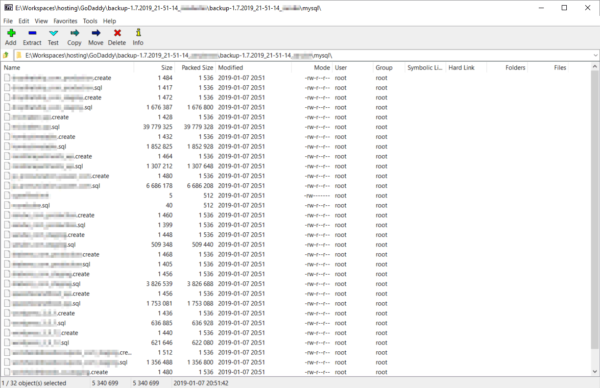
Task: Open the File menu
Action: point(8,21)
